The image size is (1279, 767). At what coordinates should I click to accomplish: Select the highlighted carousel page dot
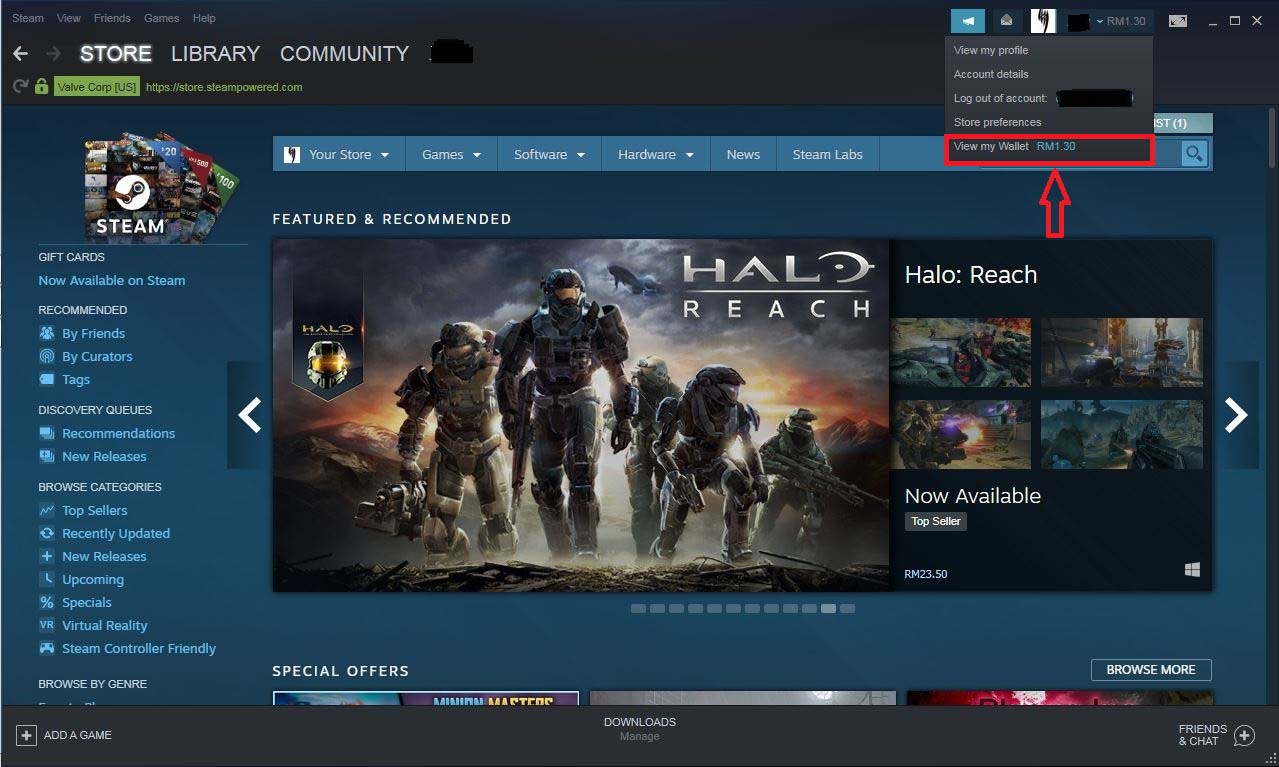(x=828, y=608)
